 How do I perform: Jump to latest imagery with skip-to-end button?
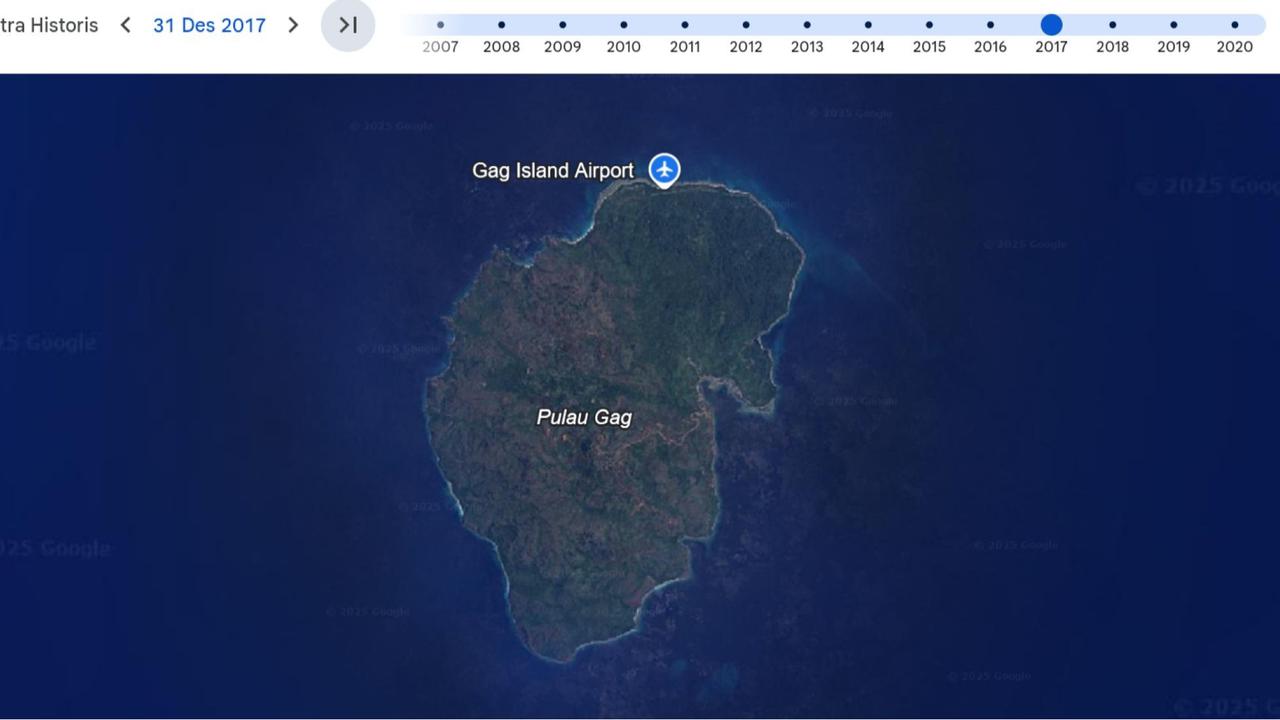(x=348, y=25)
